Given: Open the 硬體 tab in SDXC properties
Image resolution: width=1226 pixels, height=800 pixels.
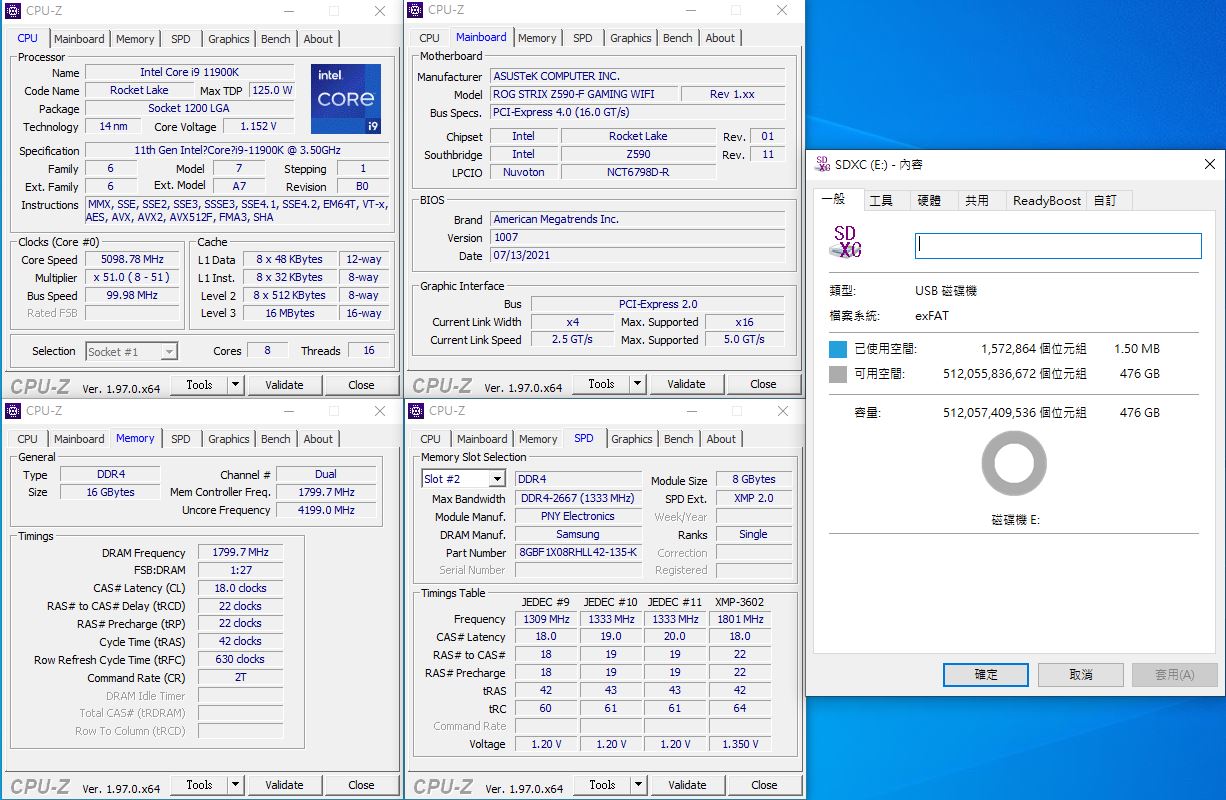Looking at the screenshot, I should click(929, 201).
